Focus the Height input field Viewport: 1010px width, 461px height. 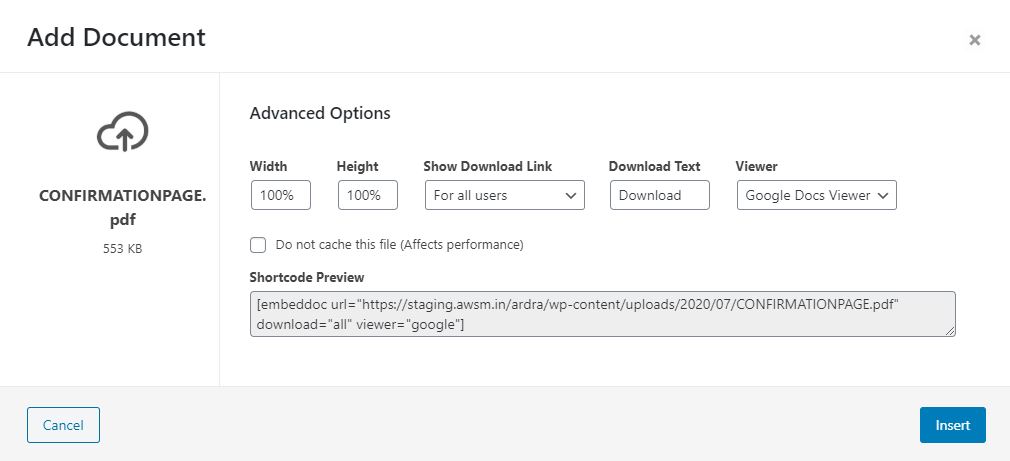(368, 195)
